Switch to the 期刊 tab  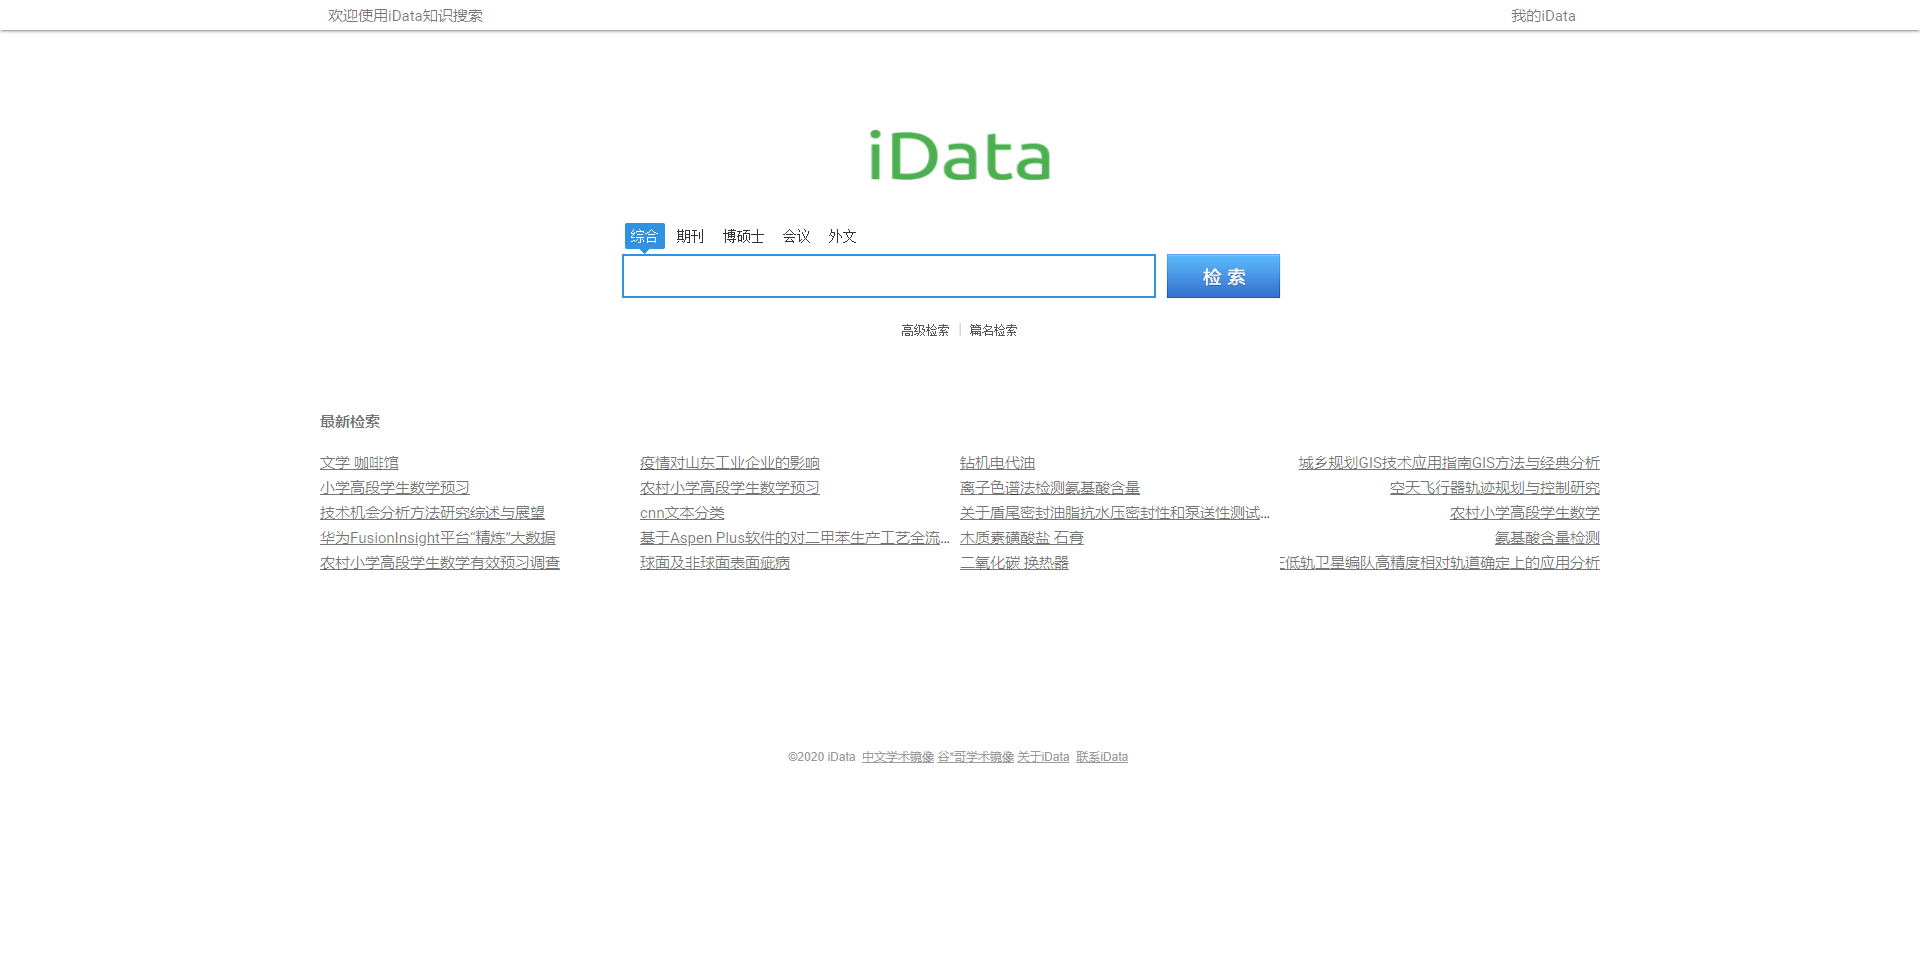pos(690,236)
